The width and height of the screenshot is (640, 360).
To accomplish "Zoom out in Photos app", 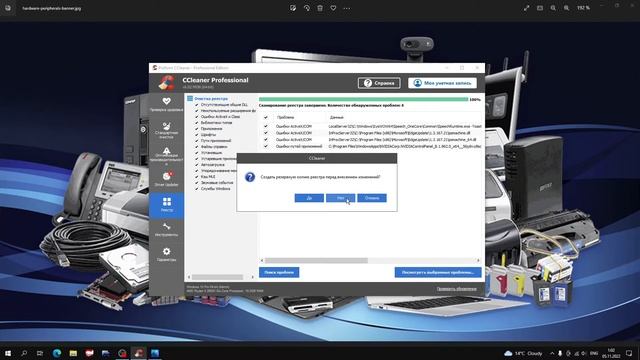I will 553,8.
